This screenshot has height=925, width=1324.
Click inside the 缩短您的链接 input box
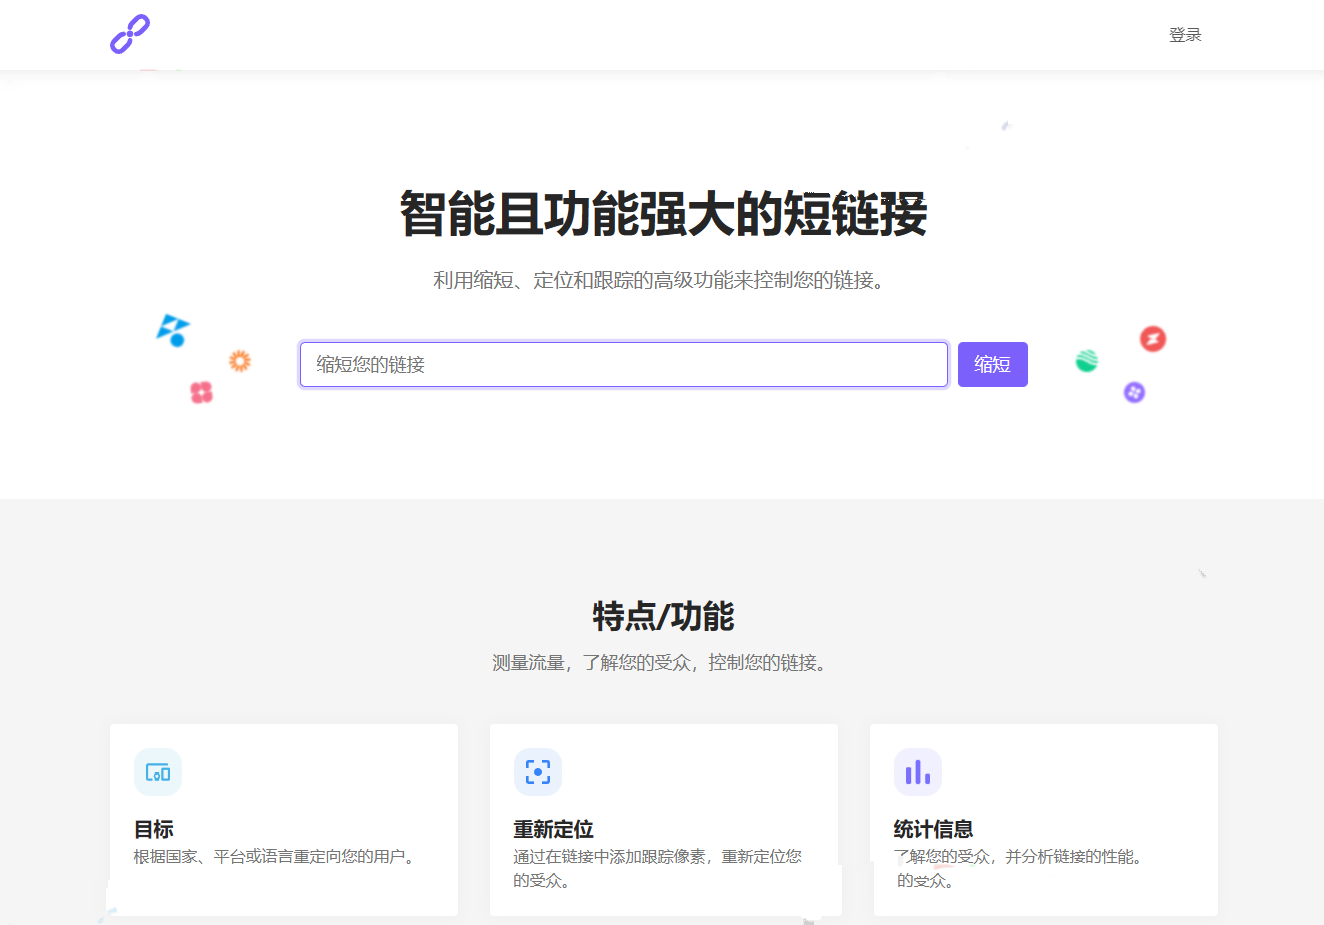[623, 364]
